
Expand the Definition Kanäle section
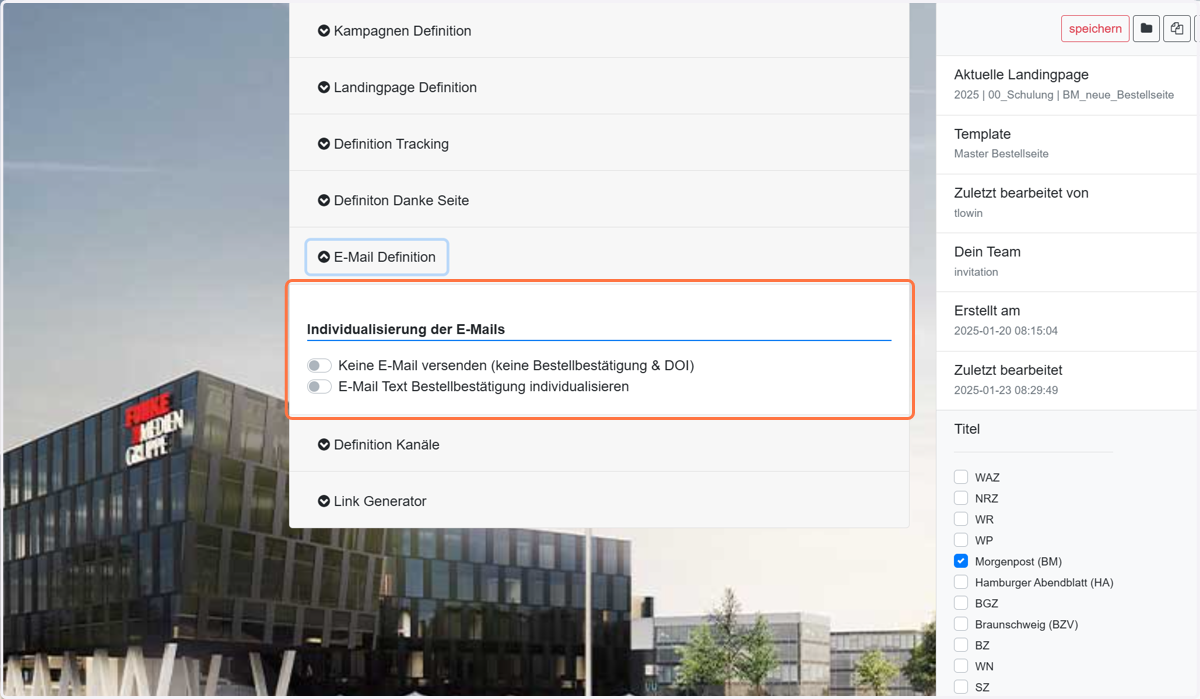[379, 444]
